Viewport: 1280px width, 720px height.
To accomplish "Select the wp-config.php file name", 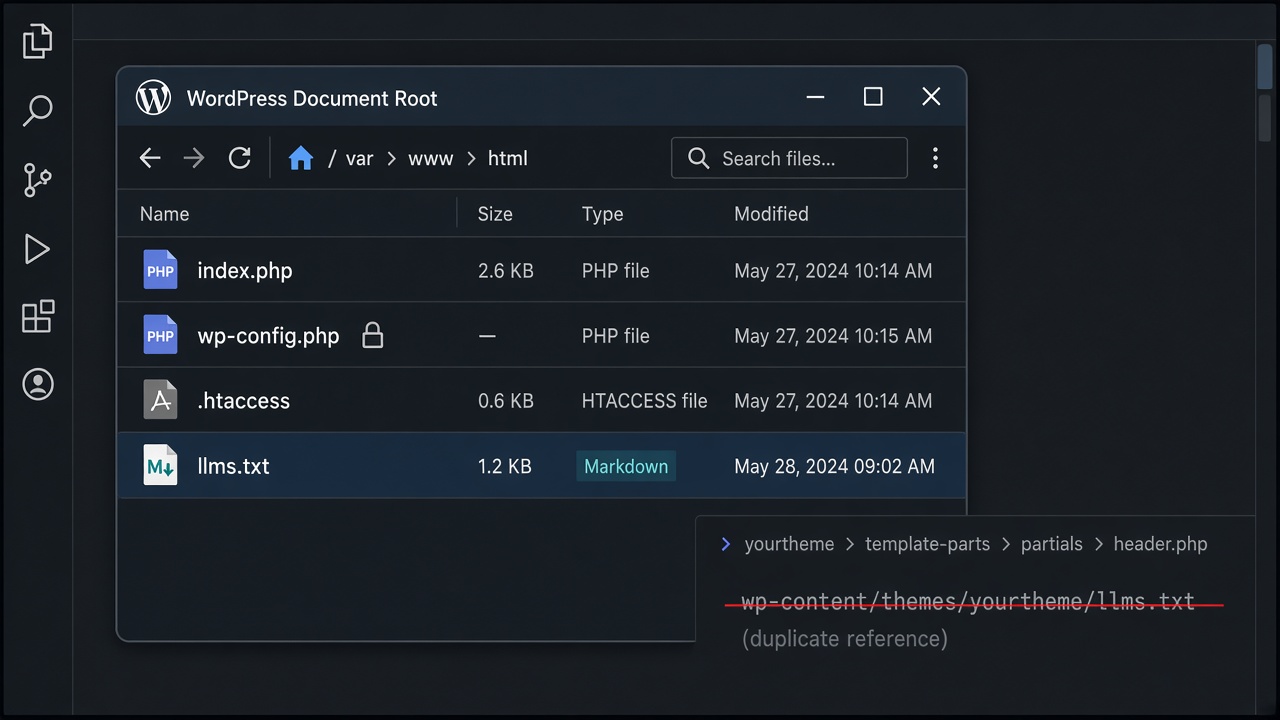I will point(268,336).
